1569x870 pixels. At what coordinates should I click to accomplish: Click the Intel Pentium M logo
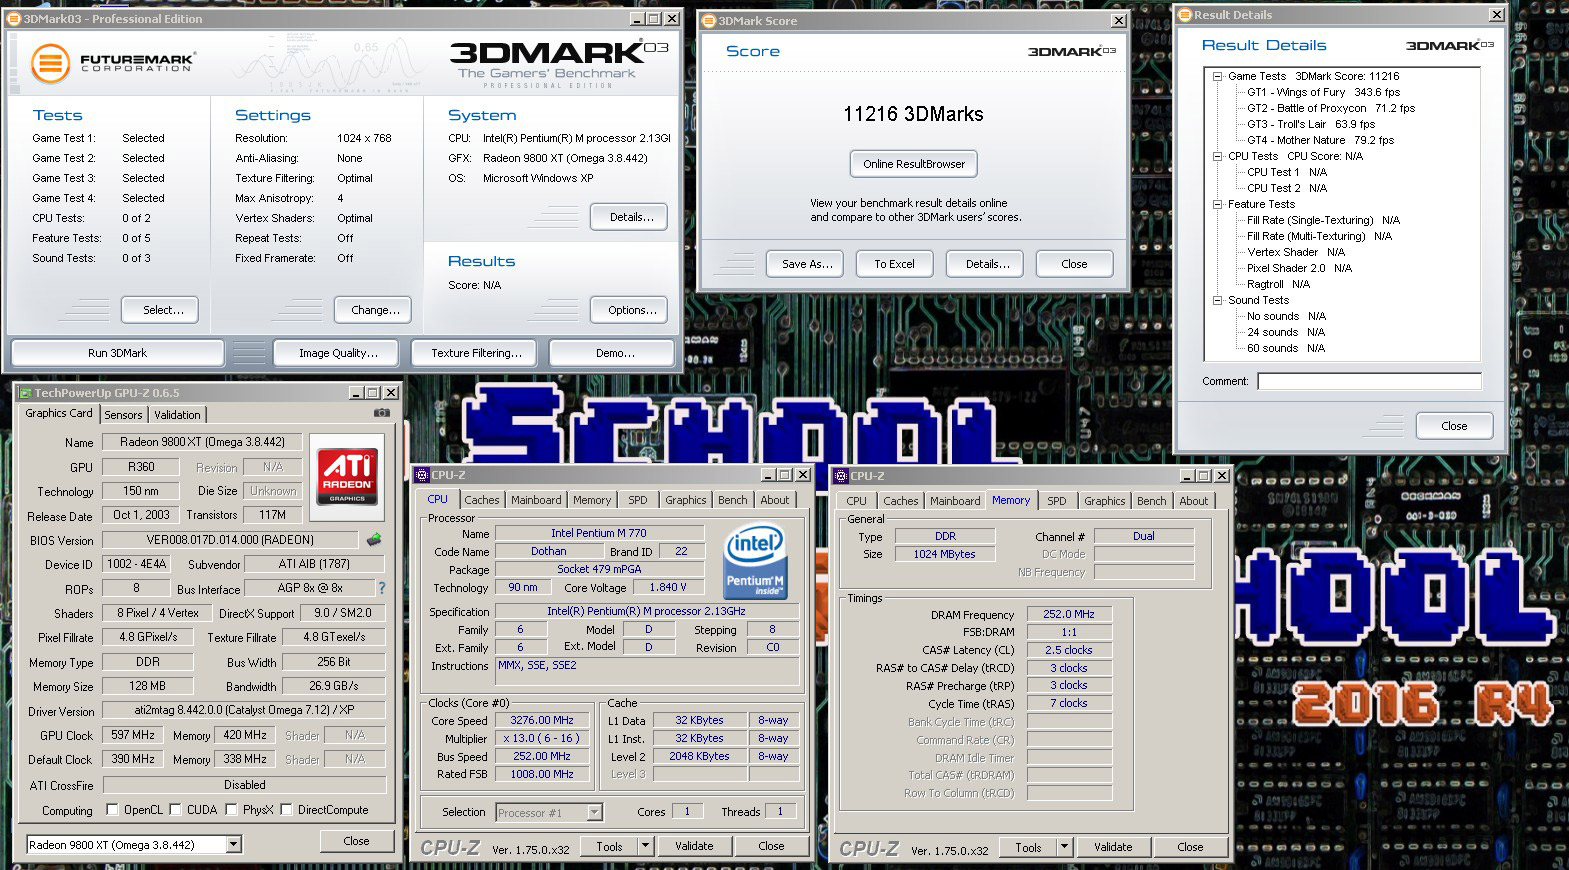(x=755, y=561)
